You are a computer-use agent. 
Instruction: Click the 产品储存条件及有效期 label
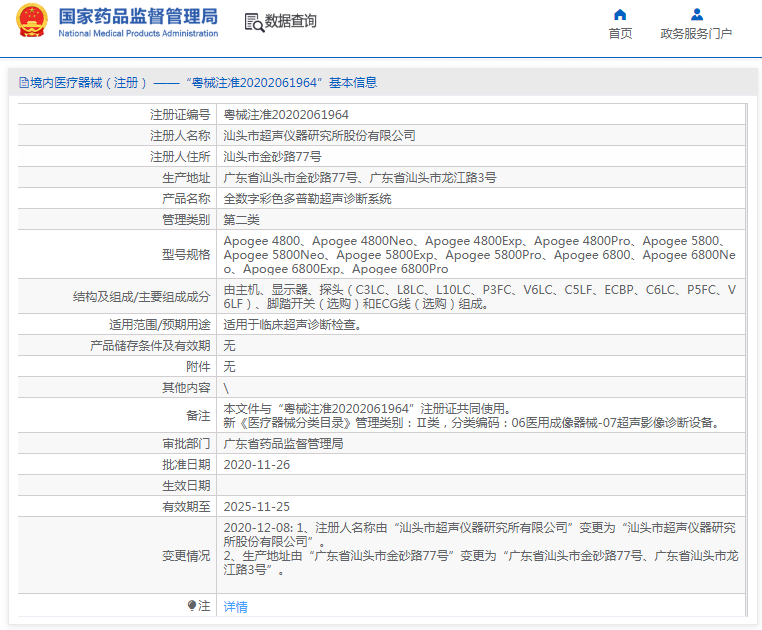(150, 346)
